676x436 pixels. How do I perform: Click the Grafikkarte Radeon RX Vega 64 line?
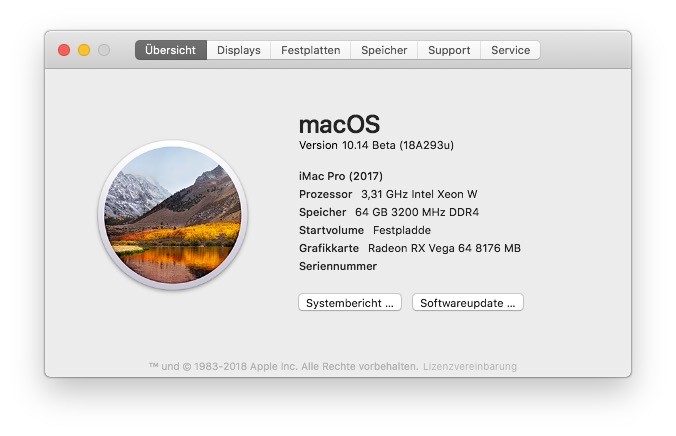(x=410, y=248)
